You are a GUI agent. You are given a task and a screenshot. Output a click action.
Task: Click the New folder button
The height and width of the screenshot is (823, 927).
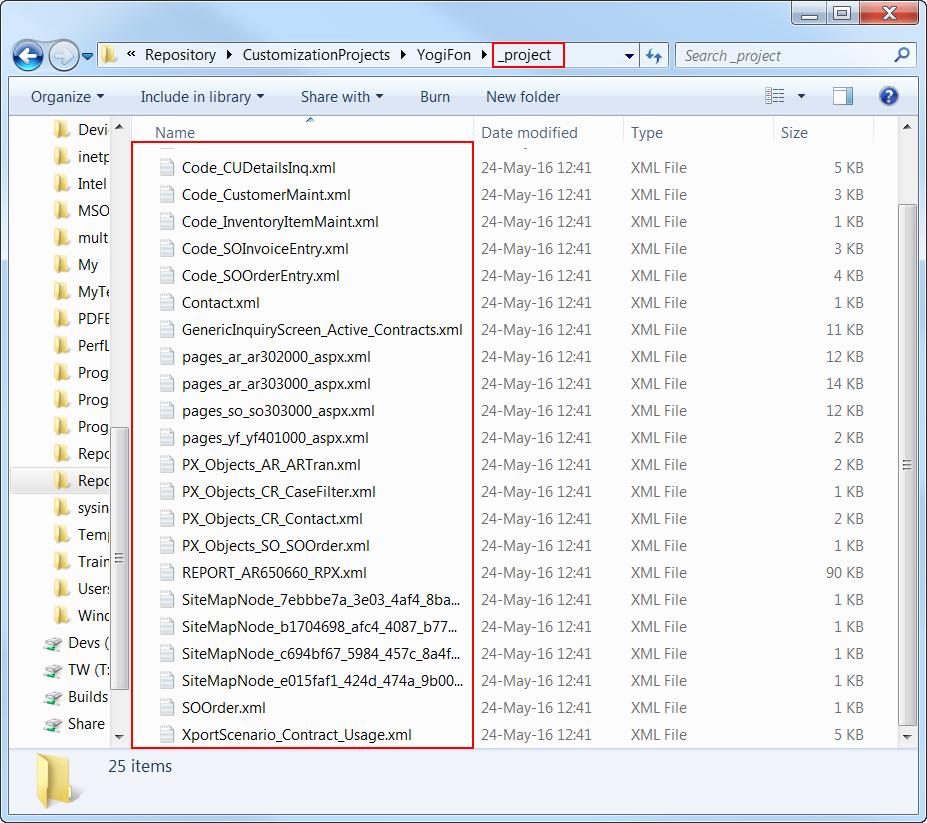pos(523,97)
